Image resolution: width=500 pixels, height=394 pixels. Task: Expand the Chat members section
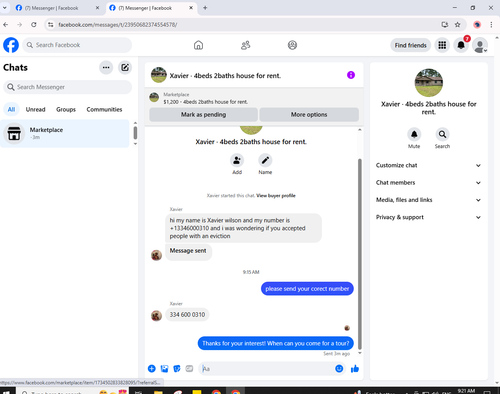428,183
